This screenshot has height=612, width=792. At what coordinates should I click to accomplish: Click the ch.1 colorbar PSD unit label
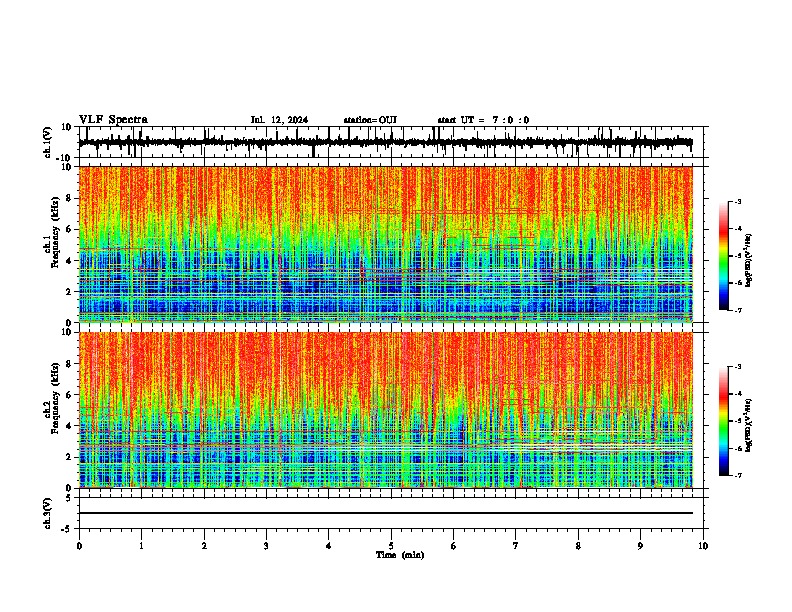click(749, 261)
